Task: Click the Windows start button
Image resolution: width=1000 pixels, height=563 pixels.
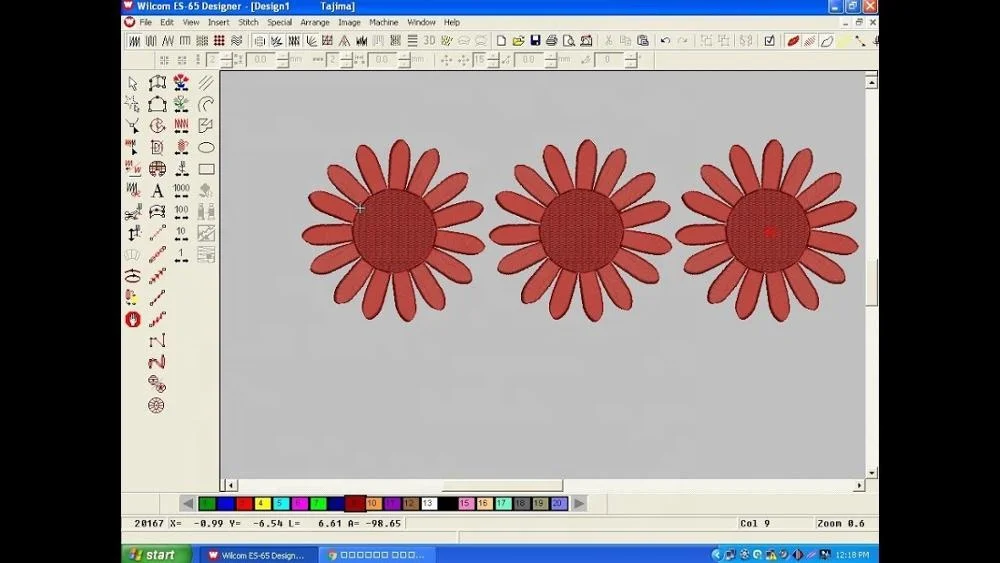Action: click(157, 555)
